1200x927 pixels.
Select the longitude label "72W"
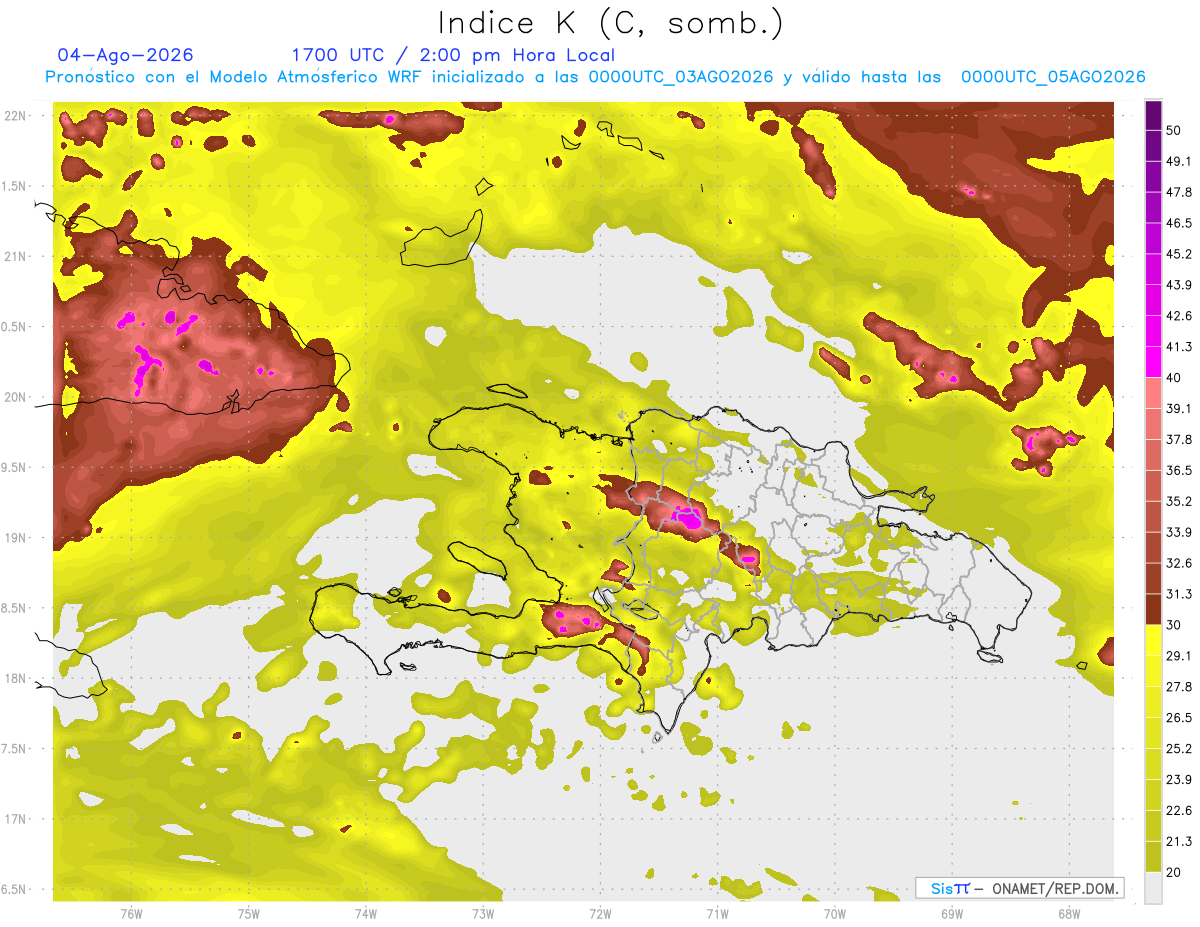coord(600,914)
